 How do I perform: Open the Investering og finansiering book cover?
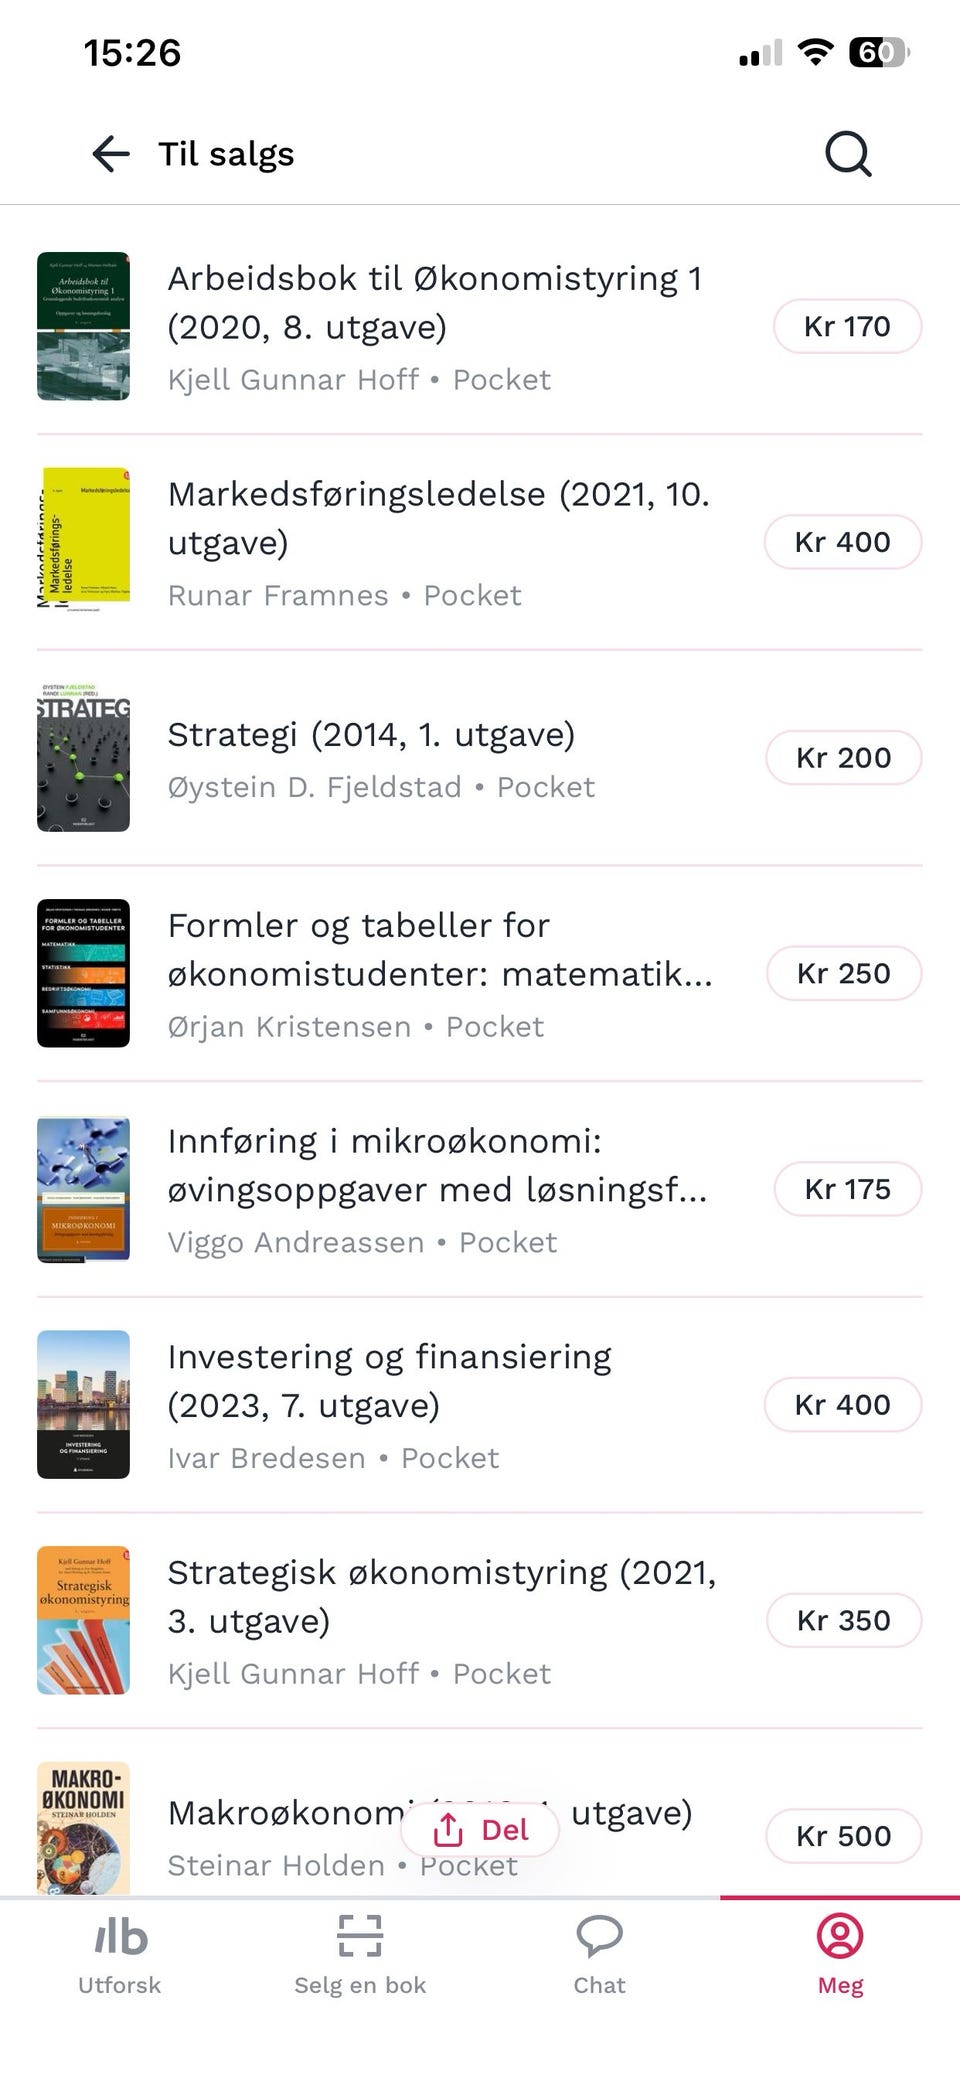tap(83, 1404)
